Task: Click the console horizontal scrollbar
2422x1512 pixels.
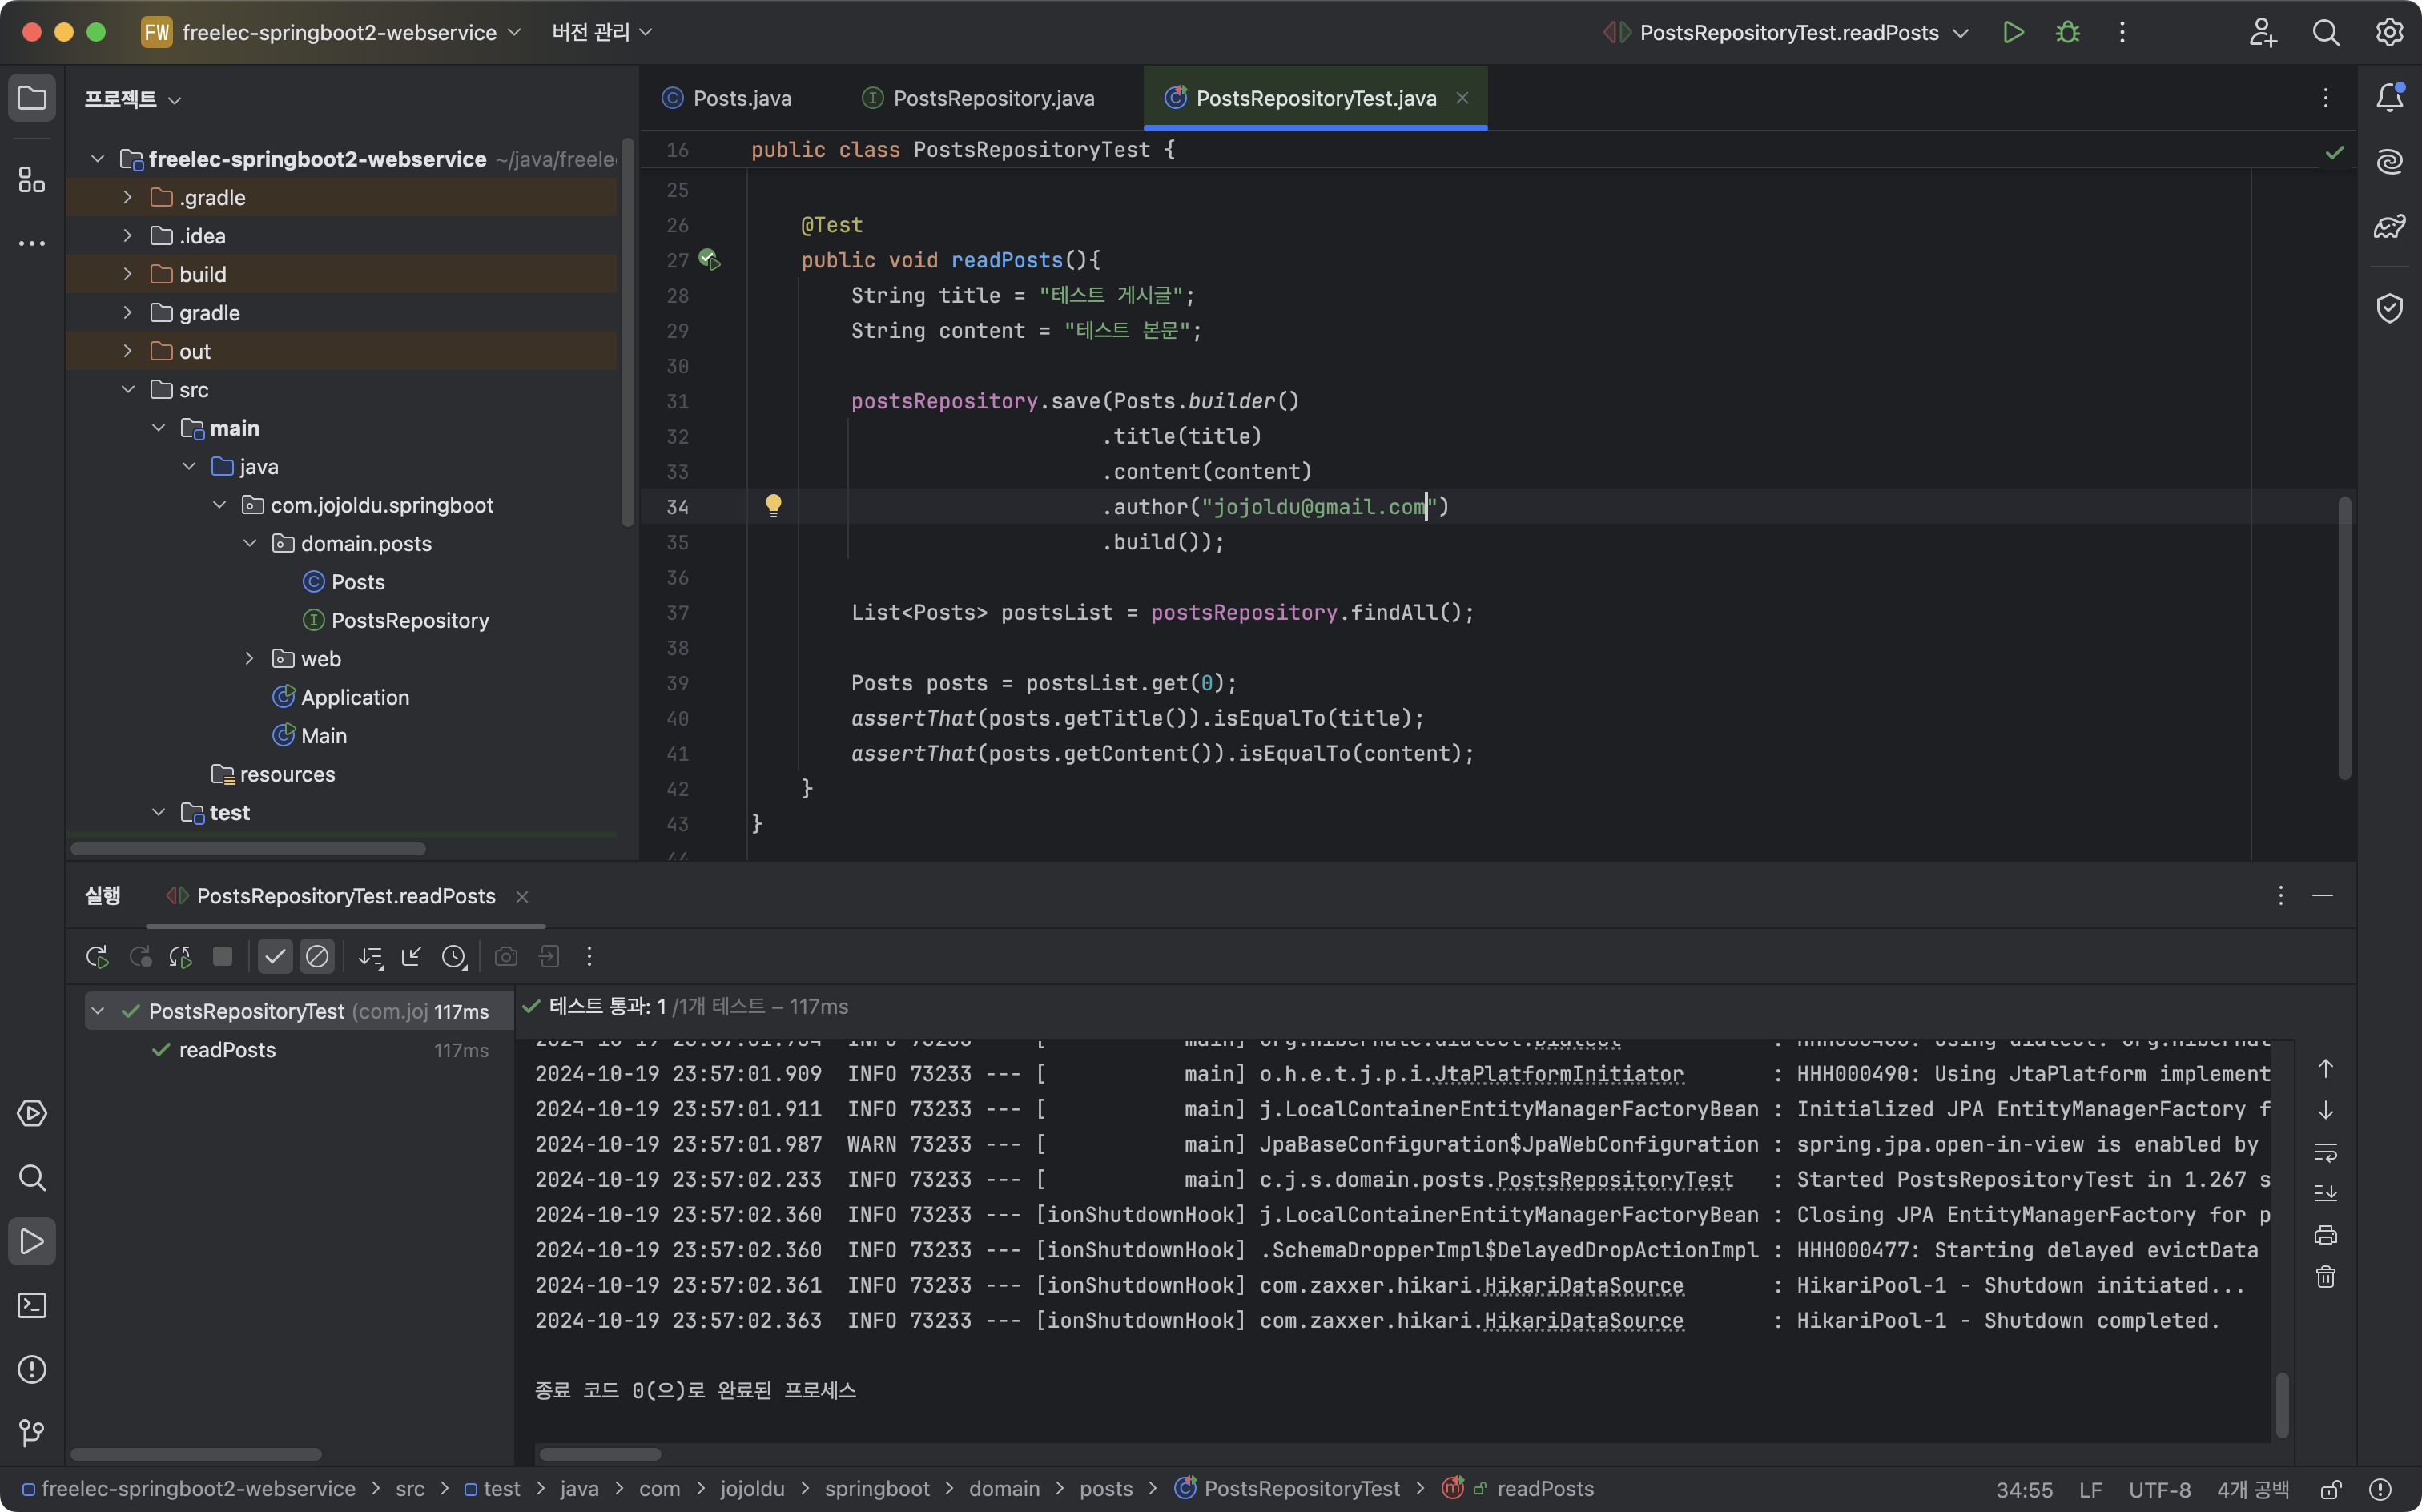Action: 600,1453
